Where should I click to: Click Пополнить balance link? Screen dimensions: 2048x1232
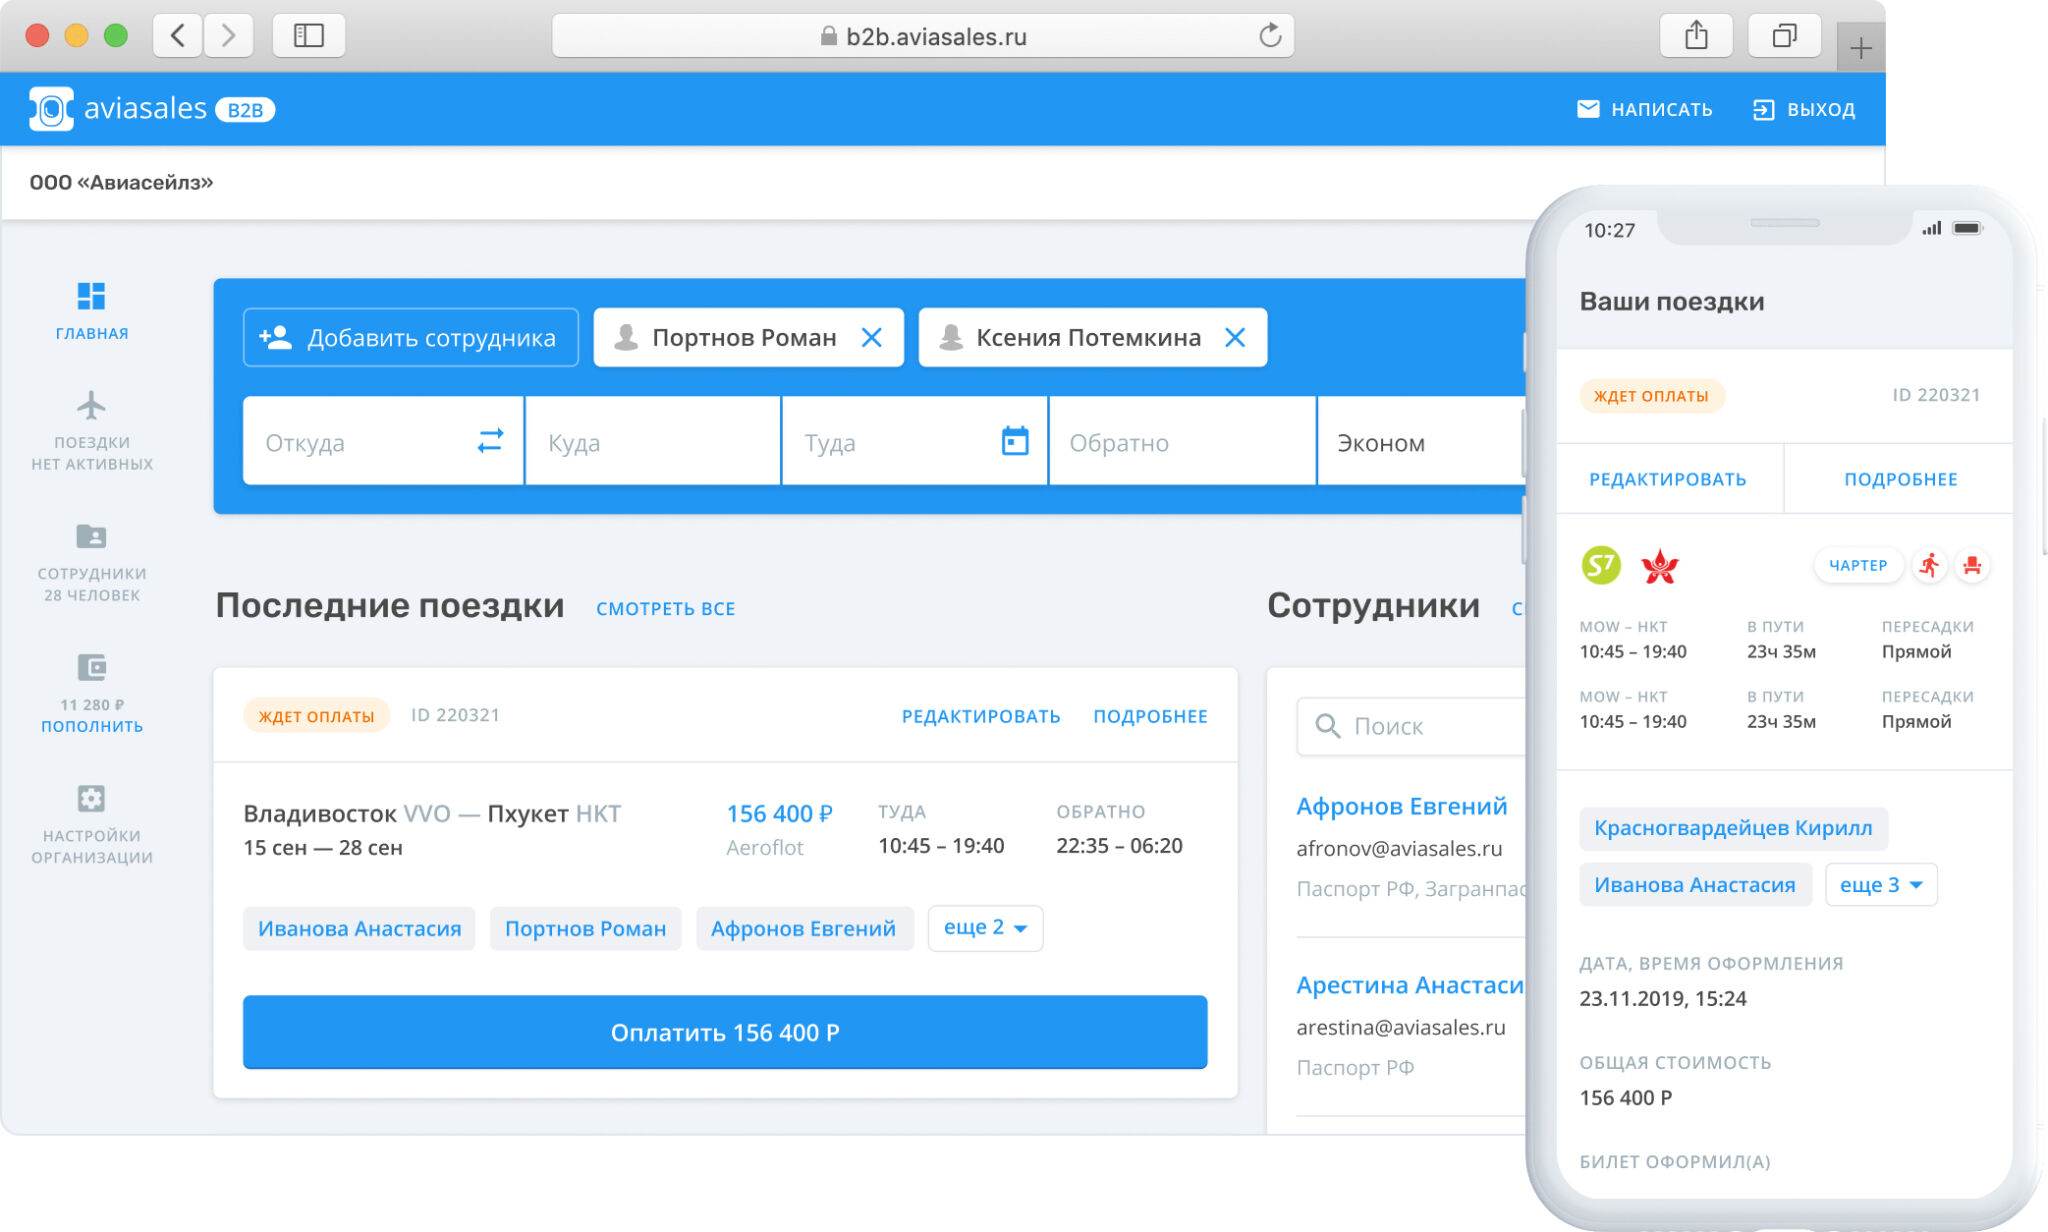[91, 726]
